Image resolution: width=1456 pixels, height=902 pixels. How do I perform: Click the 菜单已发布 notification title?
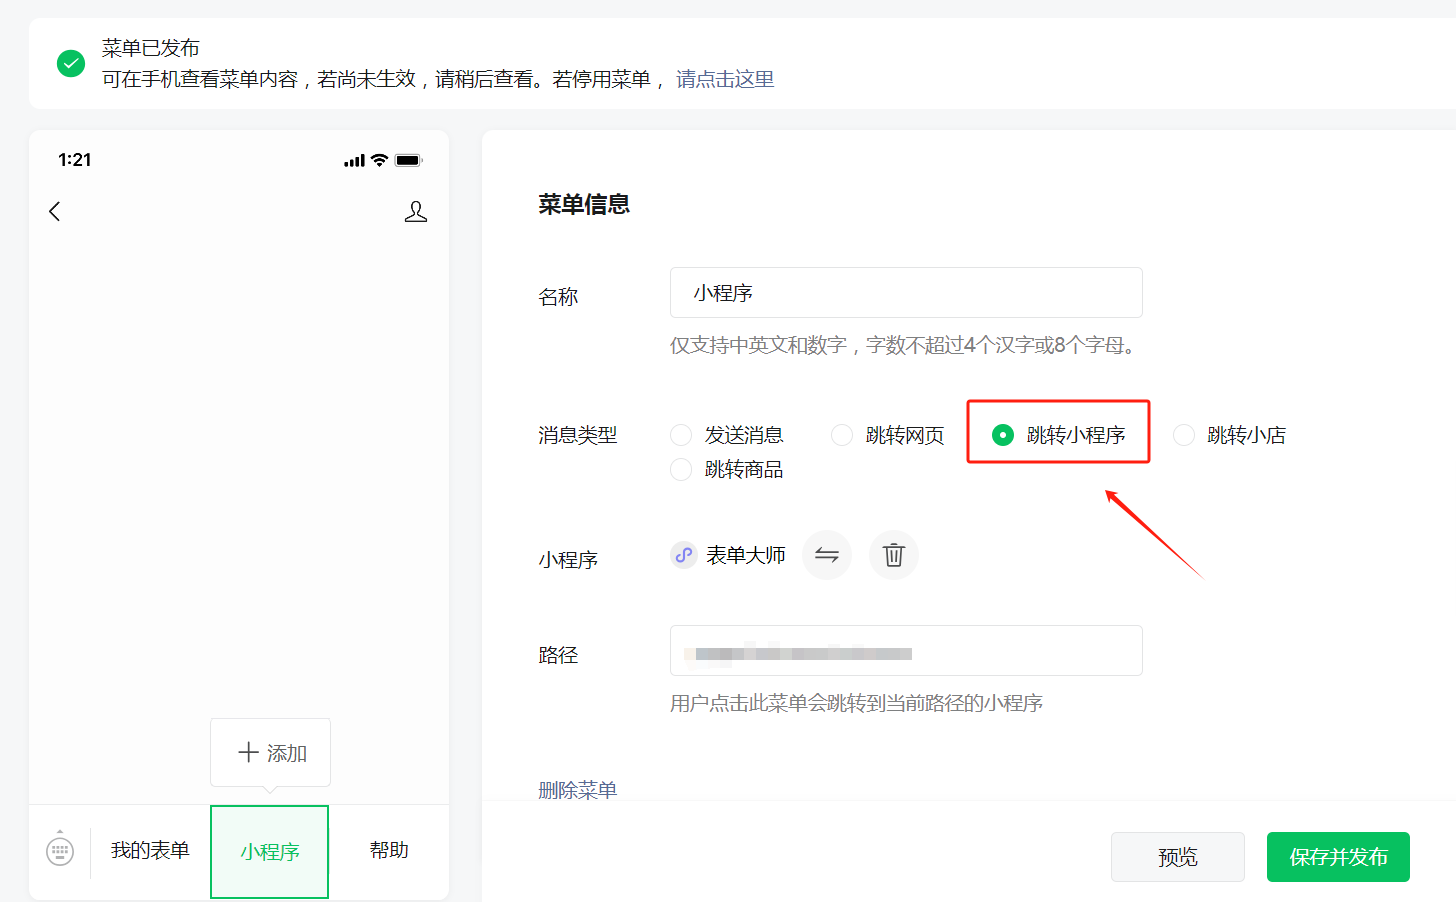tap(150, 48)
